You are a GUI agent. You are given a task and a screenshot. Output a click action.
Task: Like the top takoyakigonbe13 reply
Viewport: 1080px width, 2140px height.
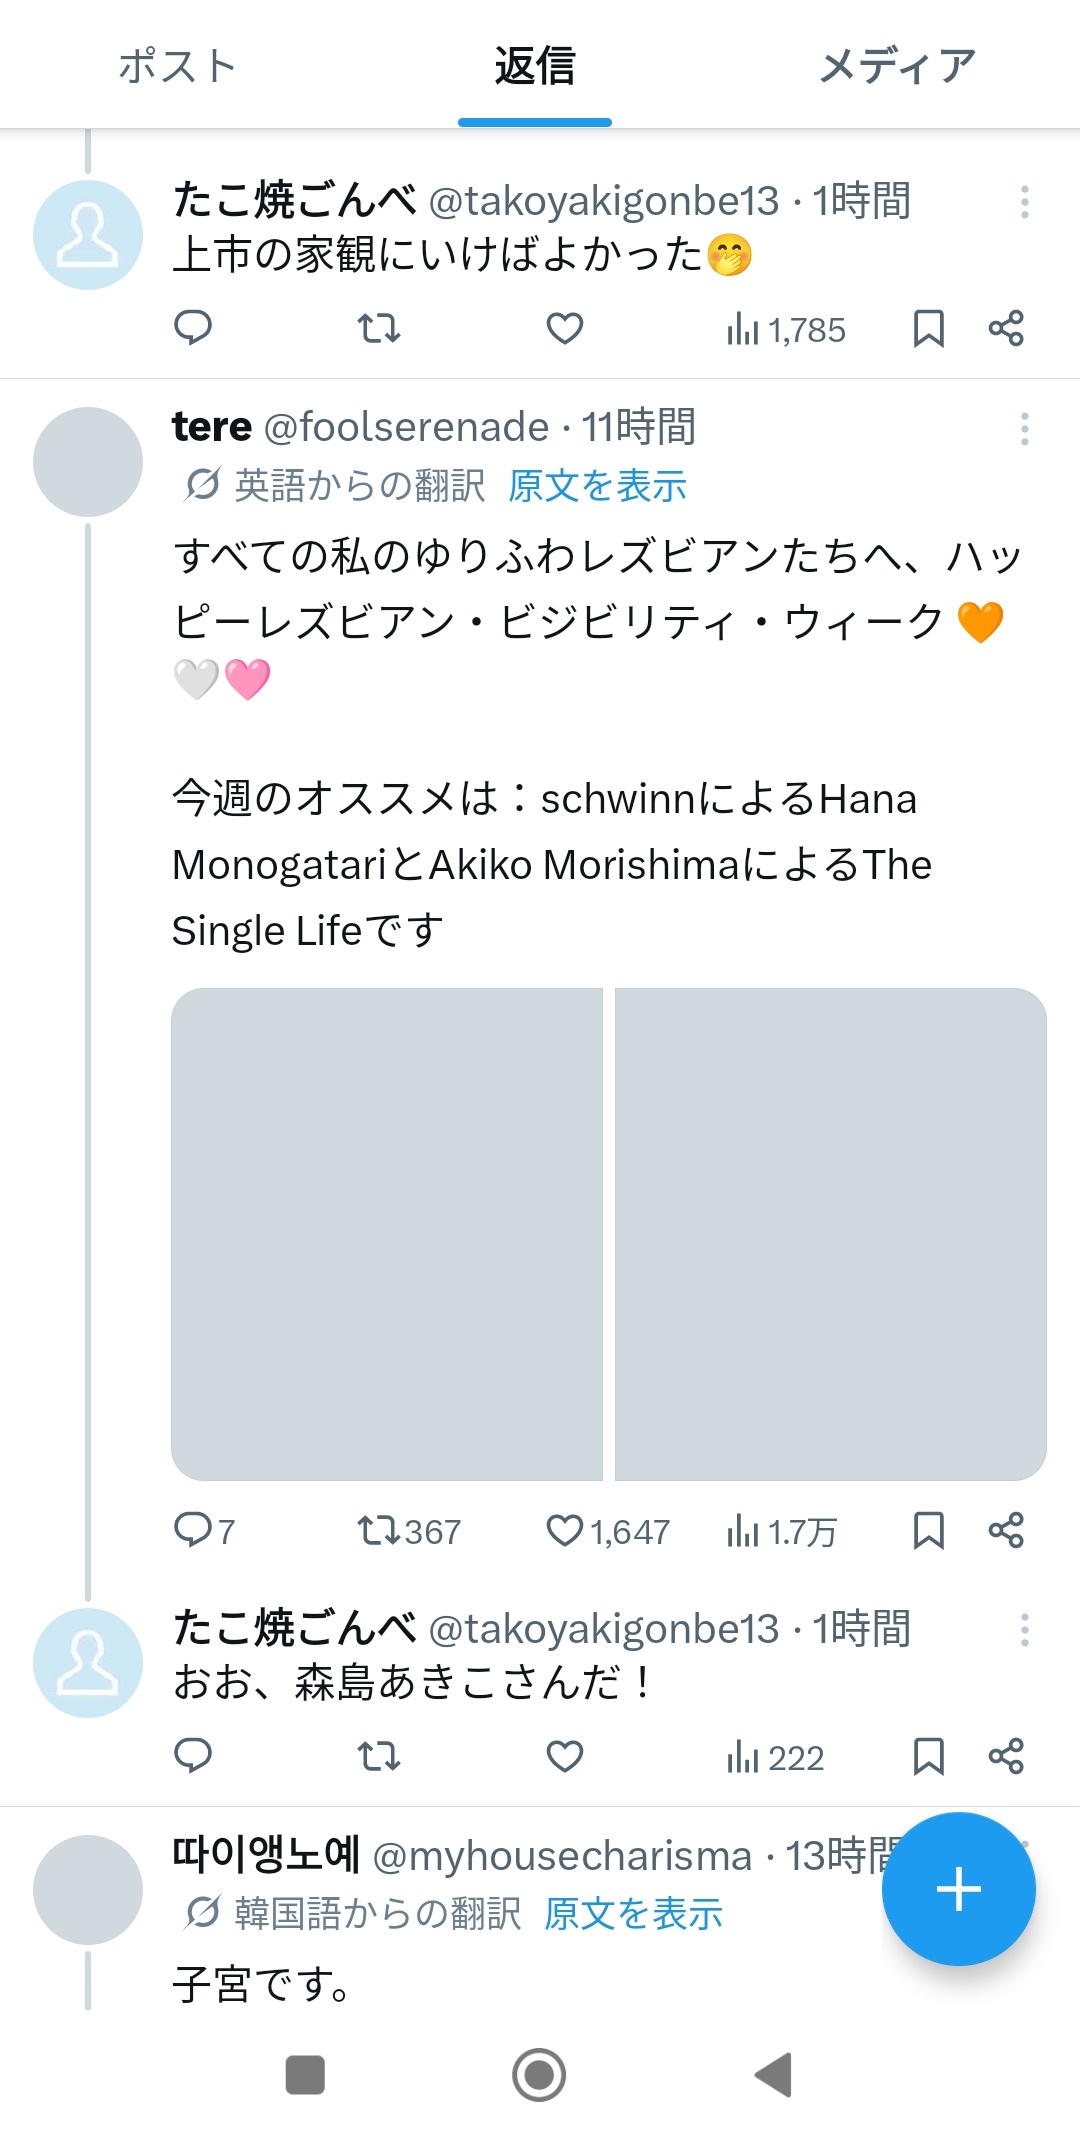click(x=565, y=328)
